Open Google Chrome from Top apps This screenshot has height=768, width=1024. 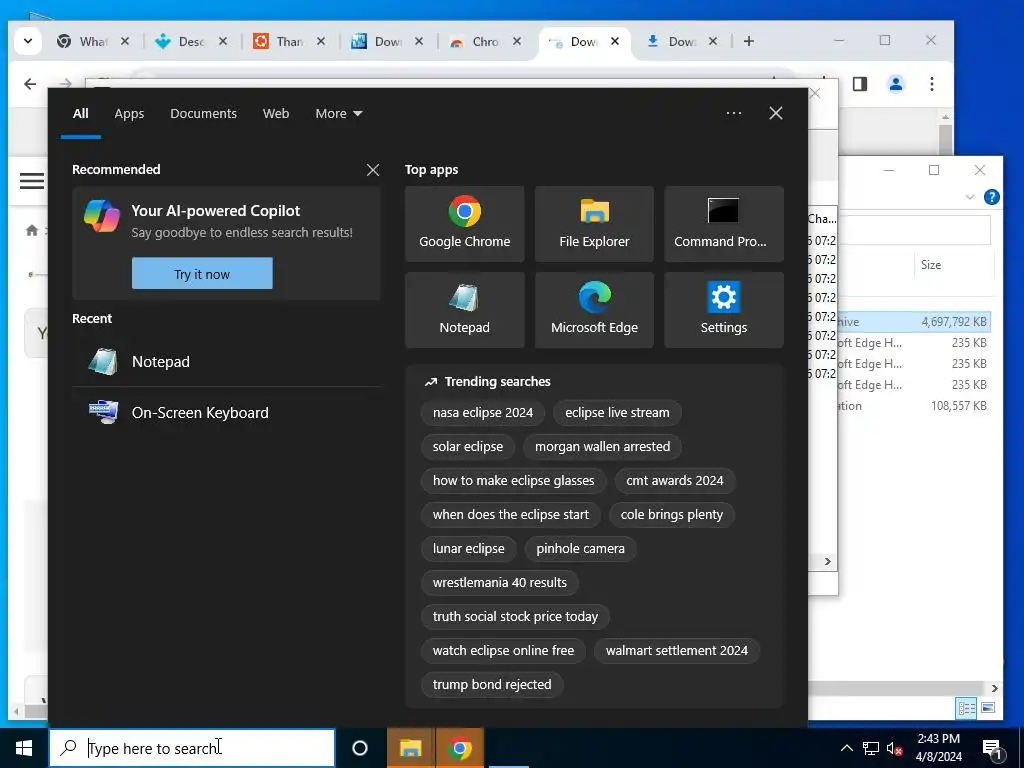tap(464, 224)
